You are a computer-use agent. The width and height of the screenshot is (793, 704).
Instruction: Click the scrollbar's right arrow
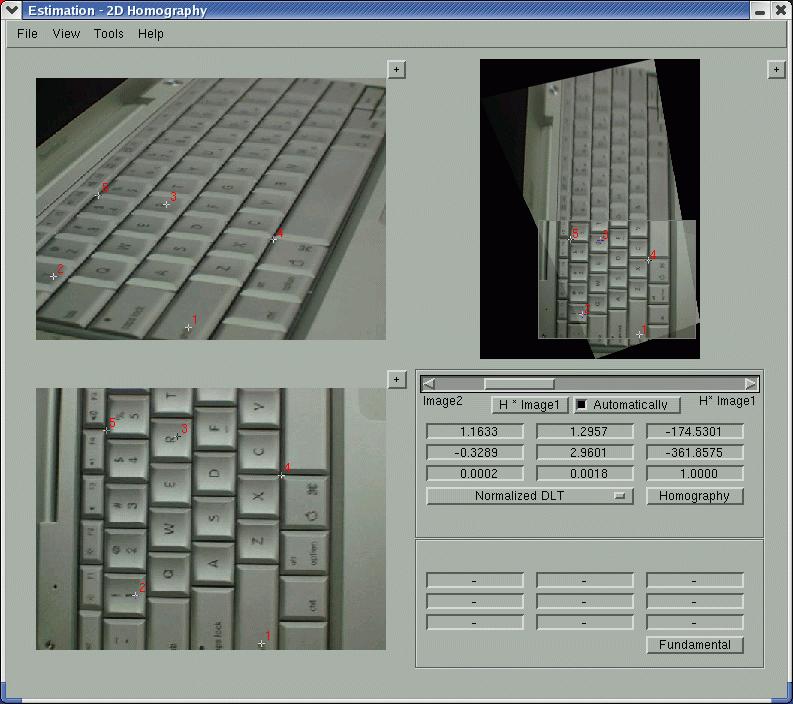(x=751, y=384)
